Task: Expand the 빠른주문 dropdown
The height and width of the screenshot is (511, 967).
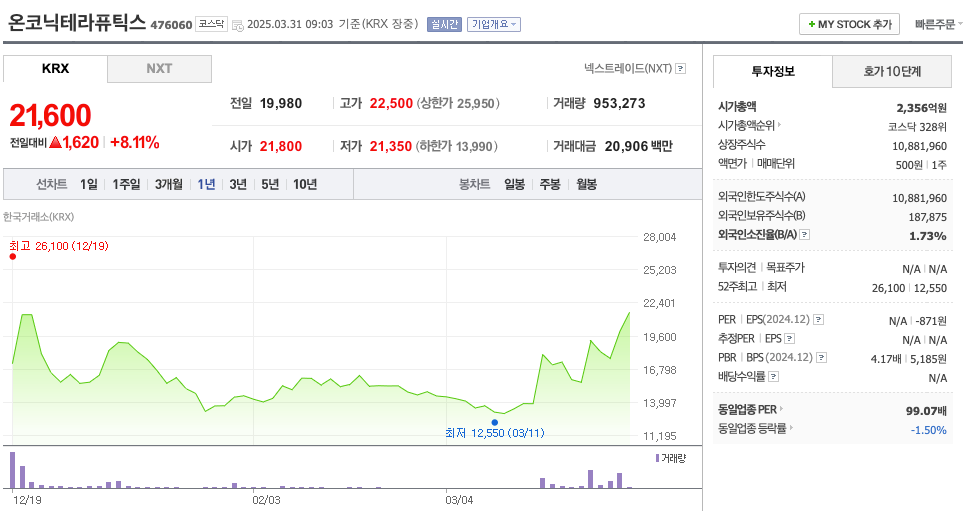Action: [939, 24]
